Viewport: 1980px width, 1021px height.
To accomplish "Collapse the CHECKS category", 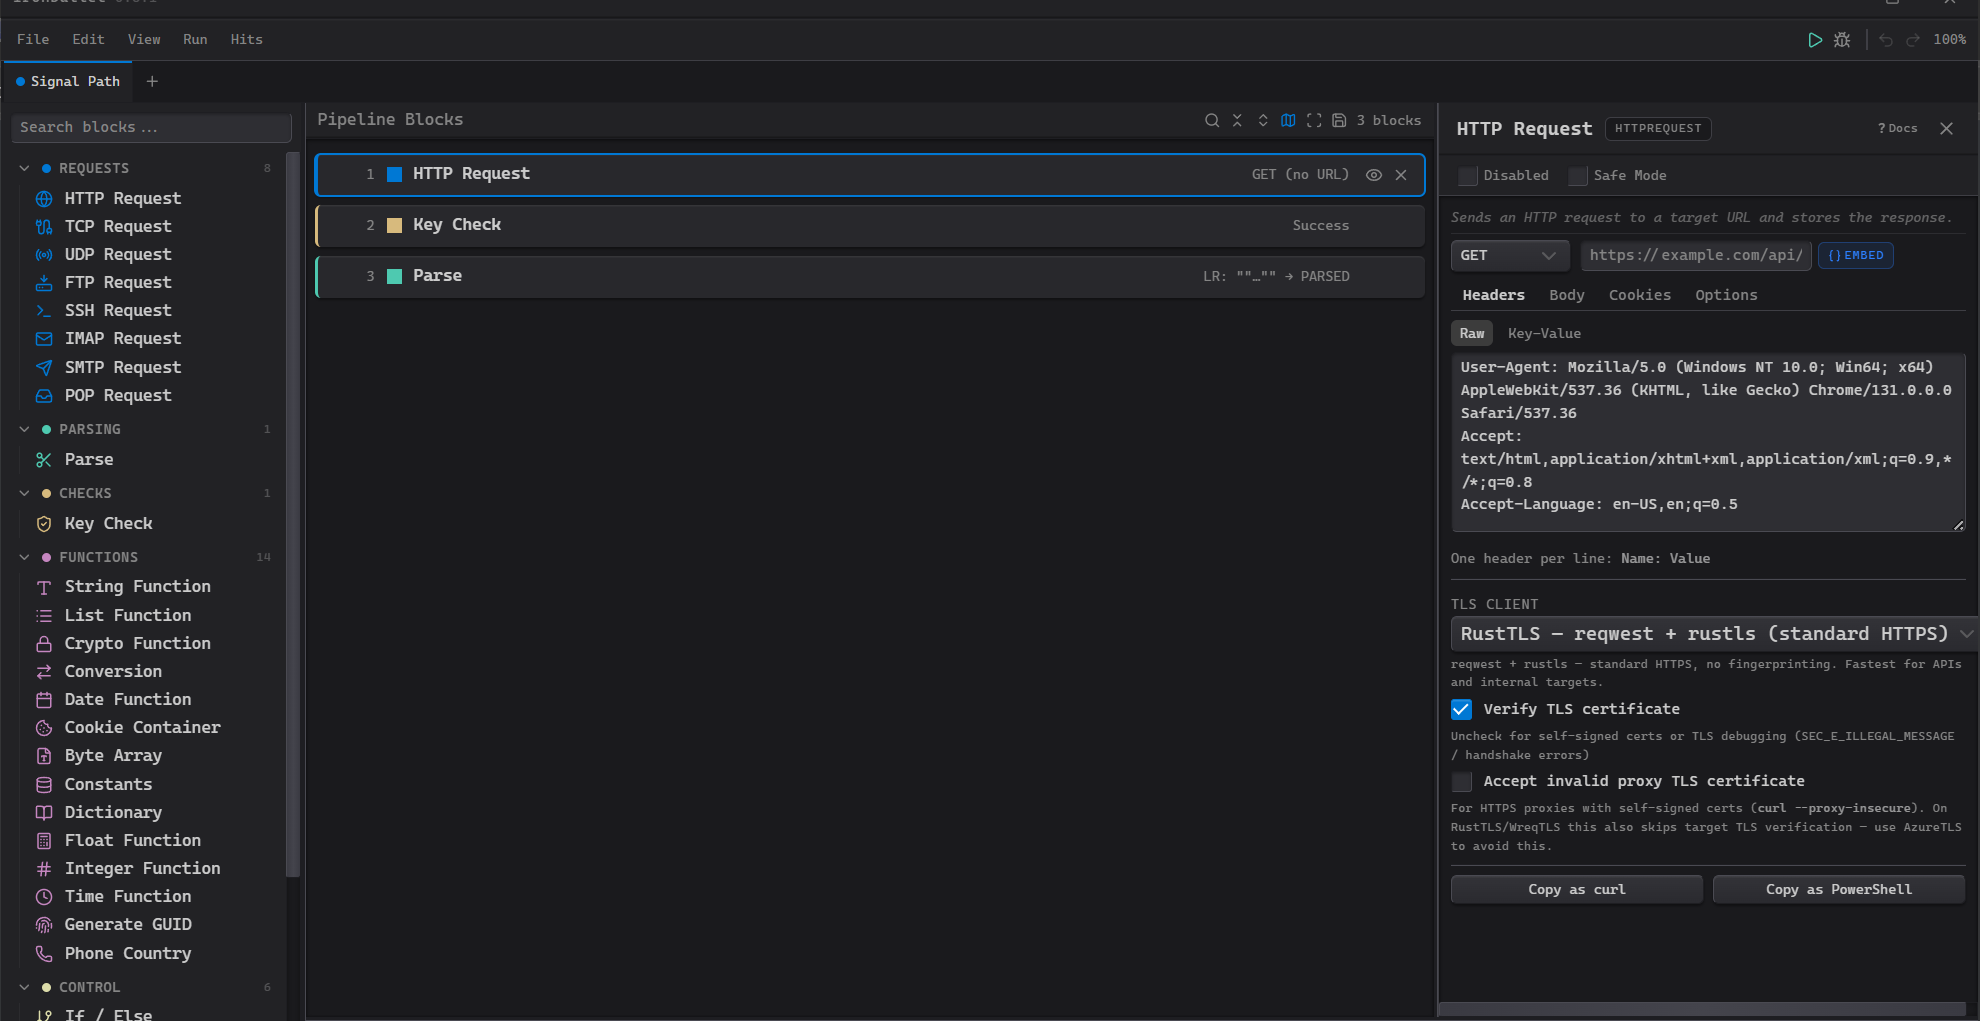I will coord(24,493).
